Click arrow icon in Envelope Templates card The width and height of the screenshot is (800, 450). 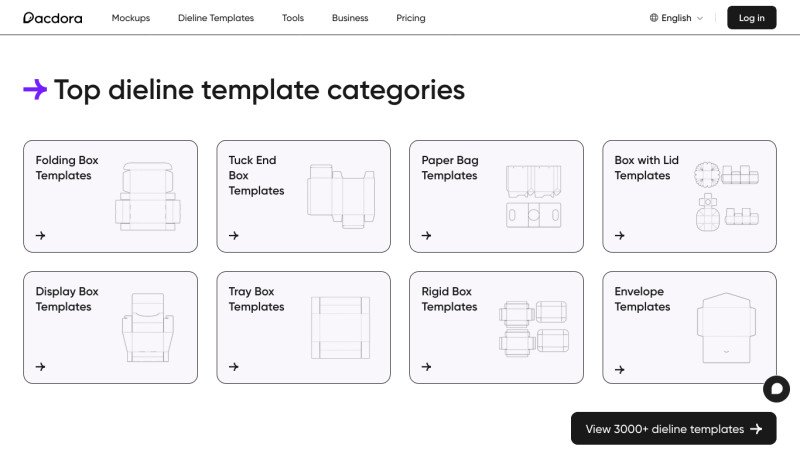click(620, 369)
